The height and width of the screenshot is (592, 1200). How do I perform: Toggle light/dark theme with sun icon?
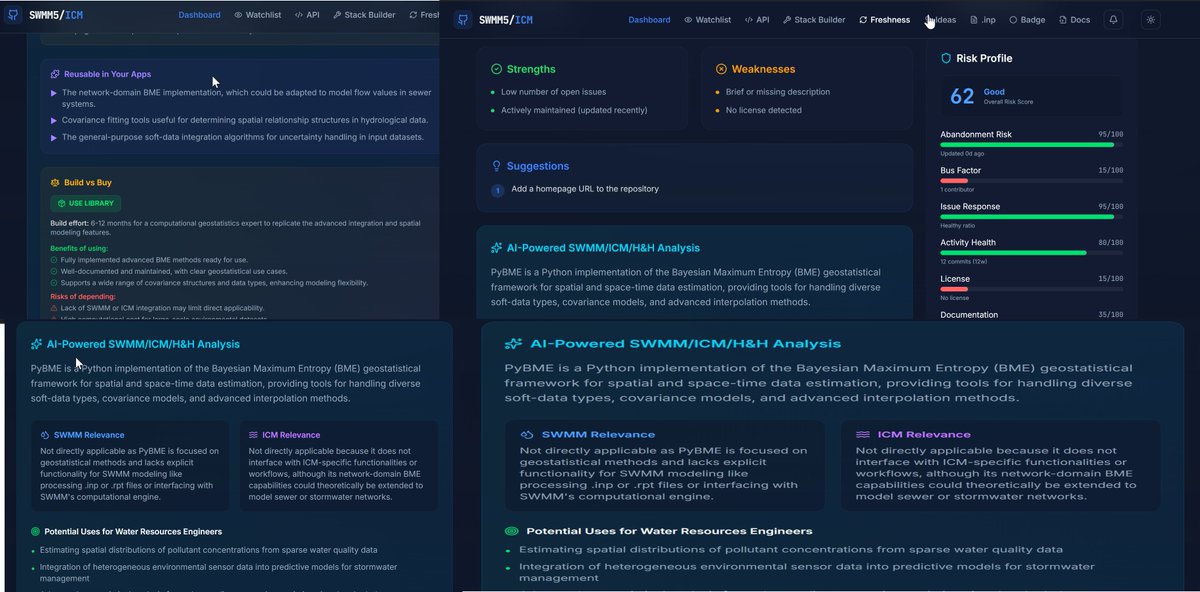[x=1150, y=19]
